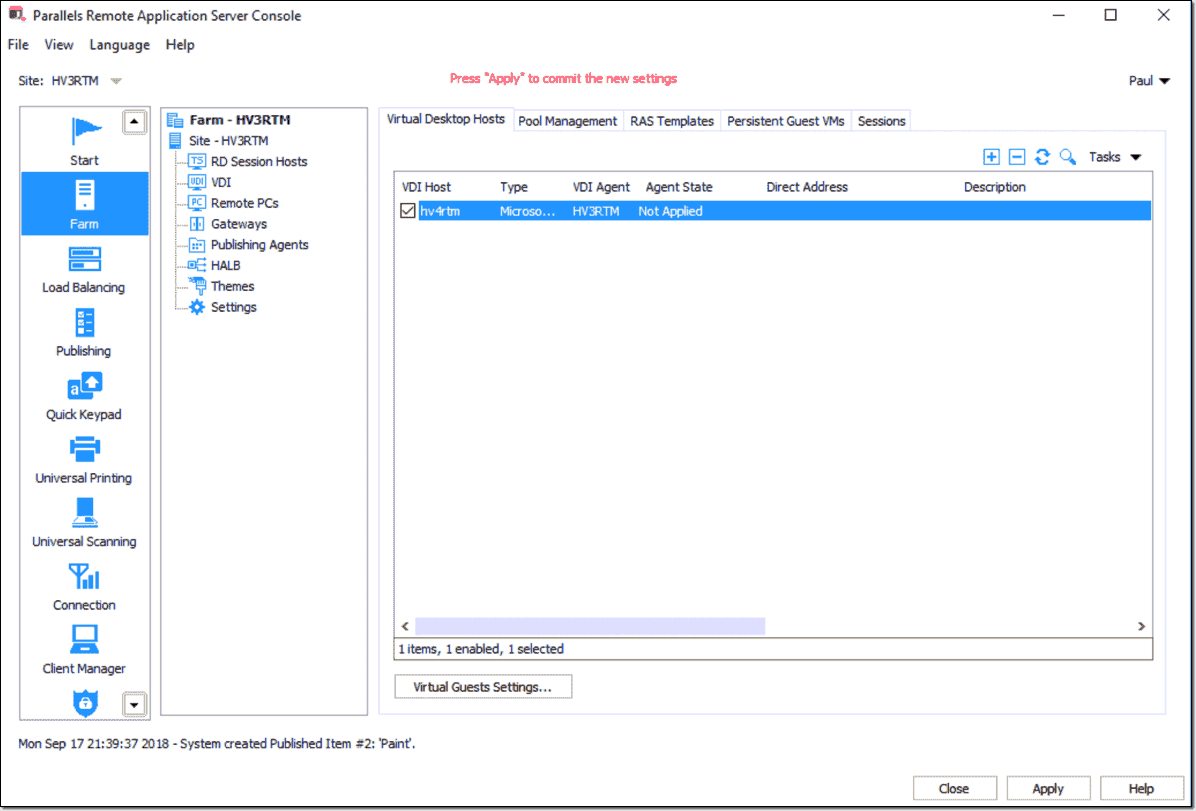The height and width of the screenshot is (811, 1196).
Task: Select the Virtual Desktop Hosts tab
Action: [446, 119]
